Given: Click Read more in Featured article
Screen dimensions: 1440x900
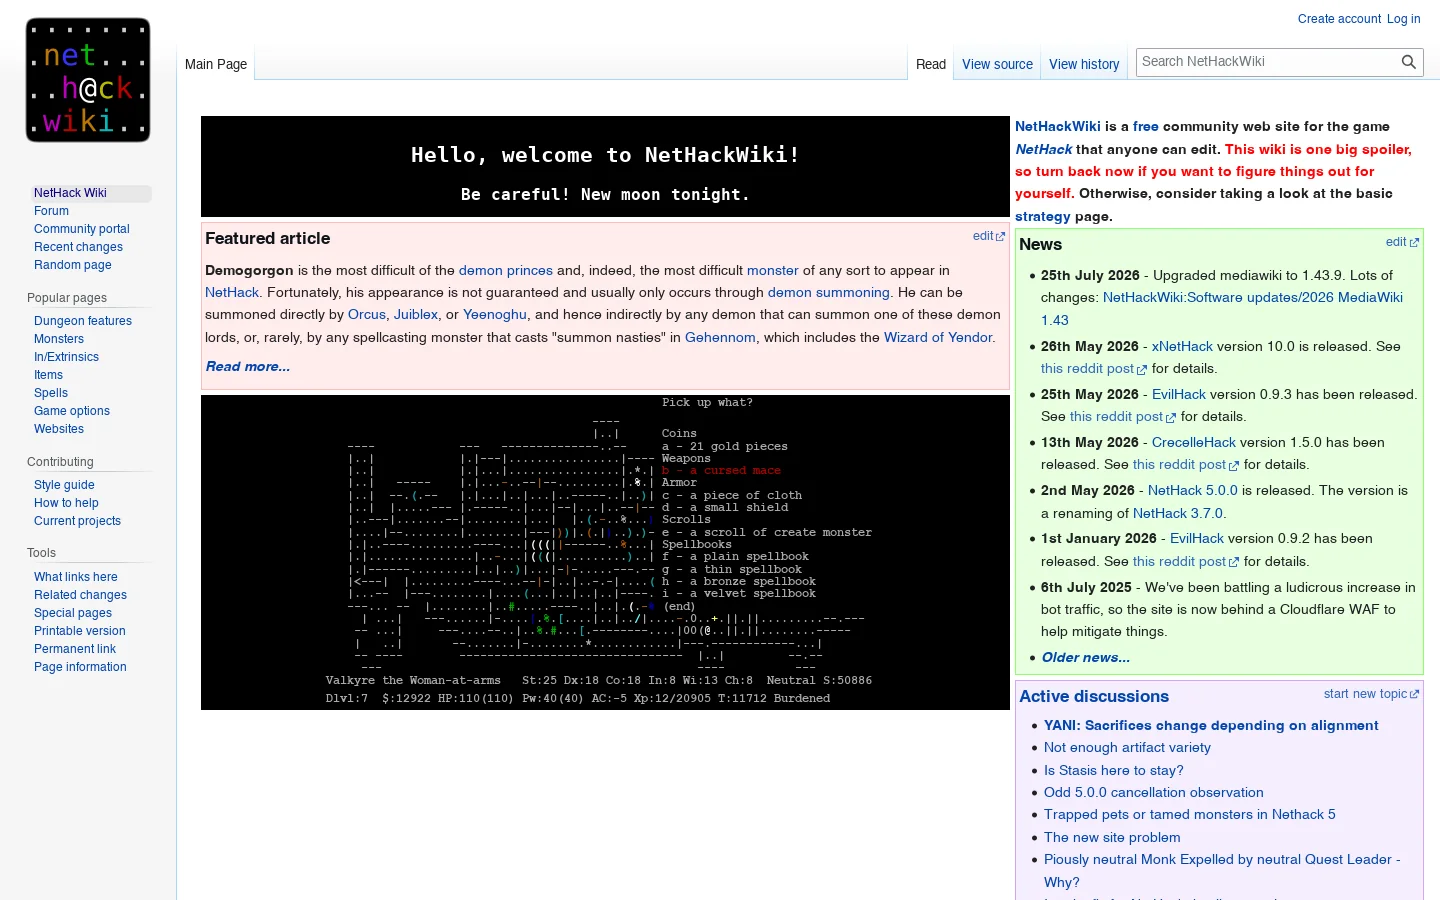Looking at the screenshot, I should pyautogui.click(x=248, y=366).
